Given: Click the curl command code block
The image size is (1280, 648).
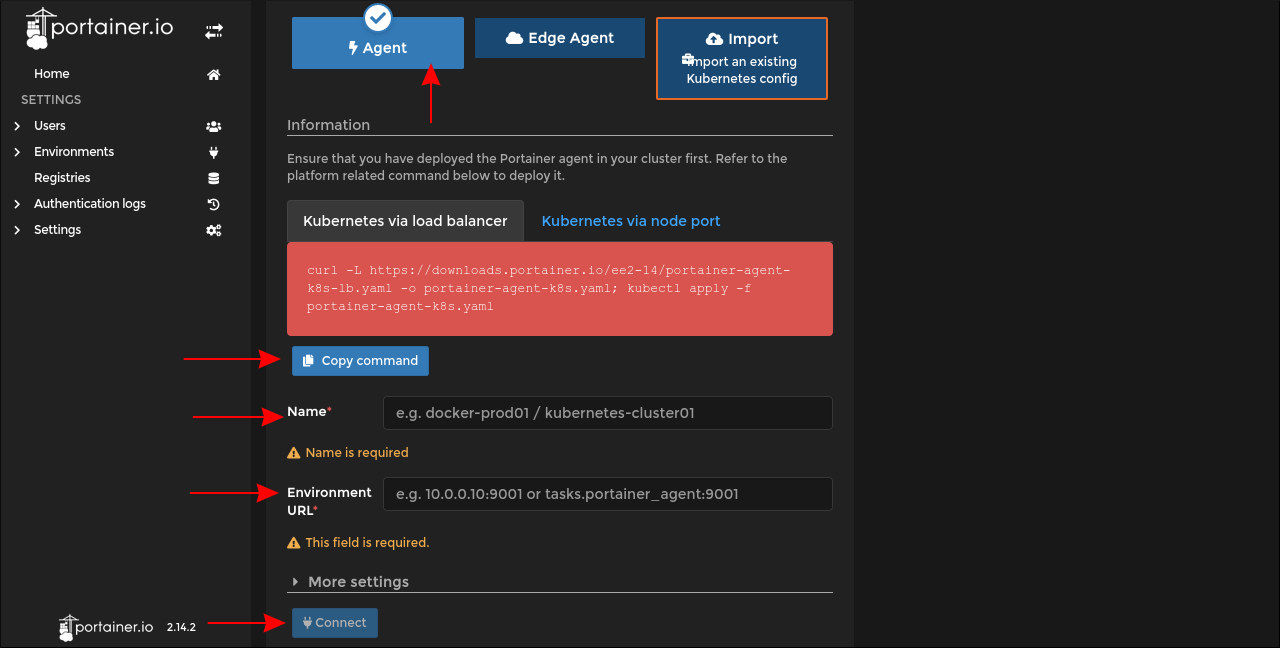Looking at the screenshot, I should click(560, 289).
